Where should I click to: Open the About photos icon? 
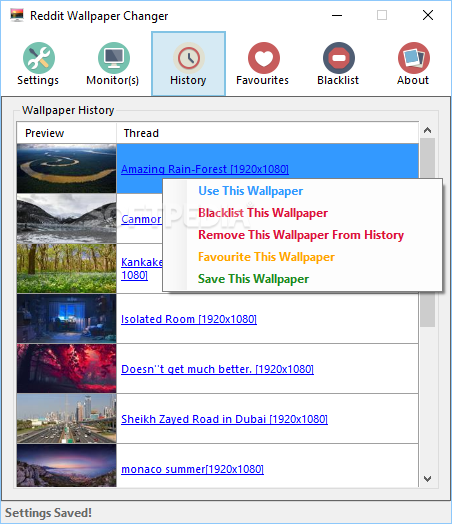point(414,58)
